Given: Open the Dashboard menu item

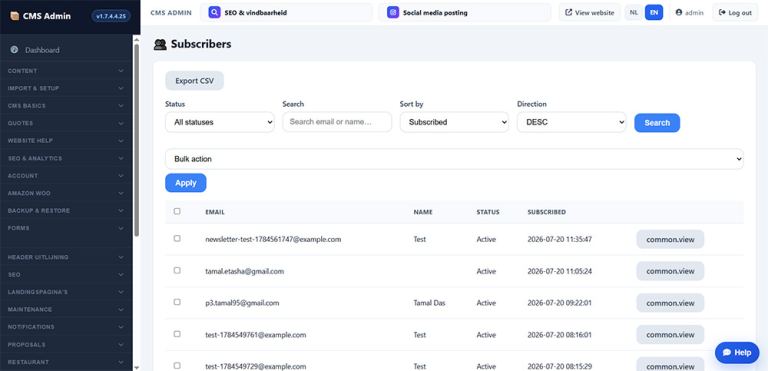Looking at the screenshot, I should click(x=66, y=50).
